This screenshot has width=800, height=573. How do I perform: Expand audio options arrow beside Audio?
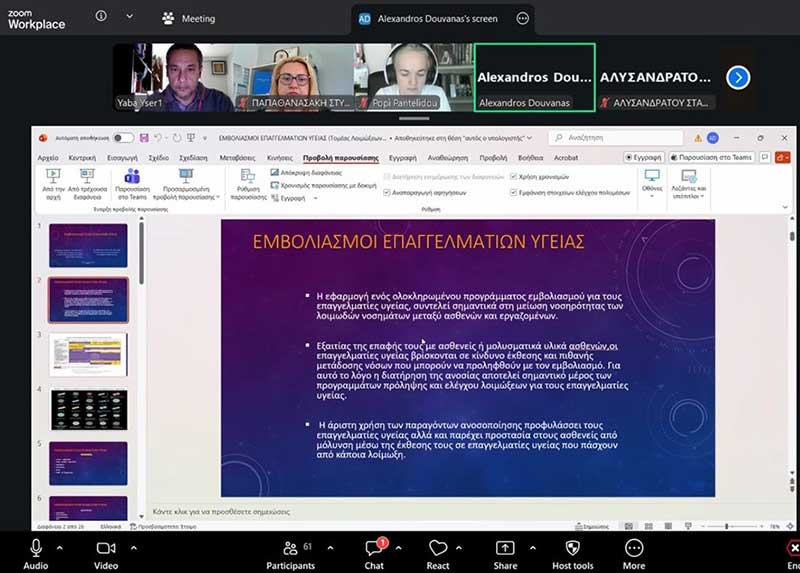[59, 547]
